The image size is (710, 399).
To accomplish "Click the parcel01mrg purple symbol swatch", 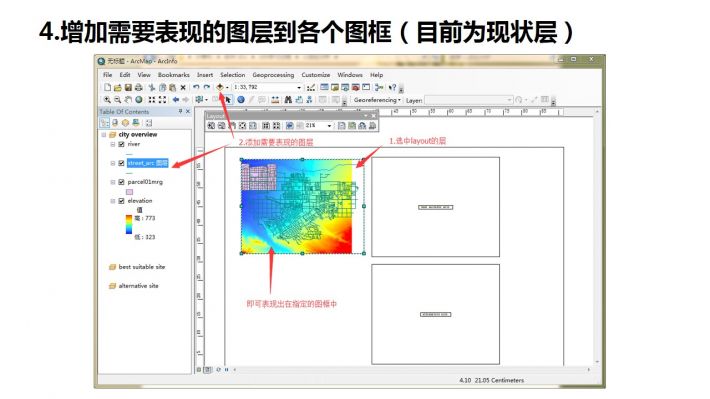I will (x=130, y=192).
